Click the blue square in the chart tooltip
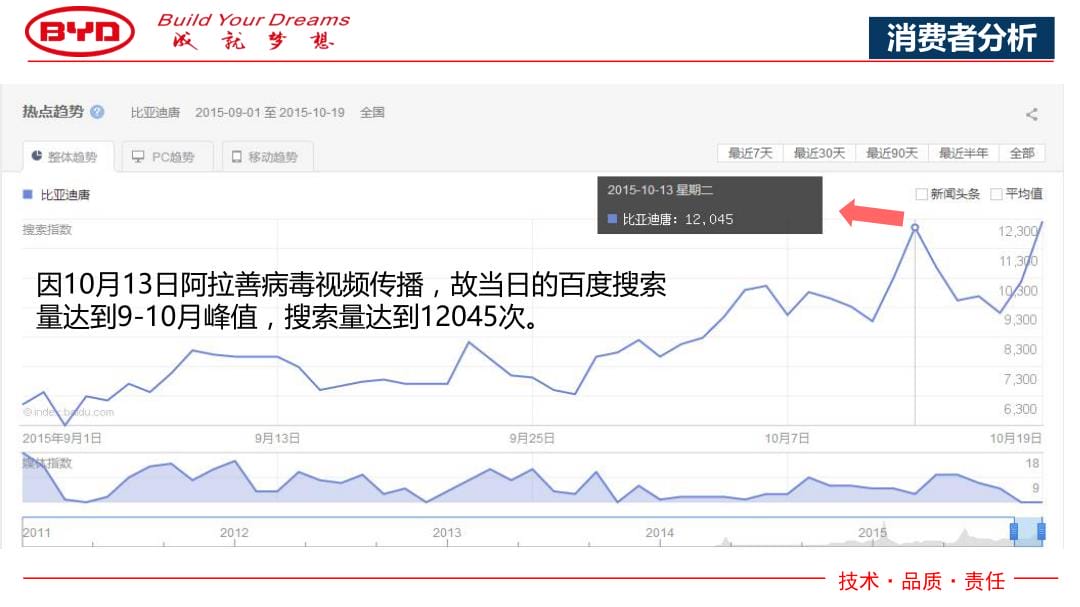Image resolution: width=1080 pixels, height=607 pixels. pyautogui.click(x=612, y=219)
